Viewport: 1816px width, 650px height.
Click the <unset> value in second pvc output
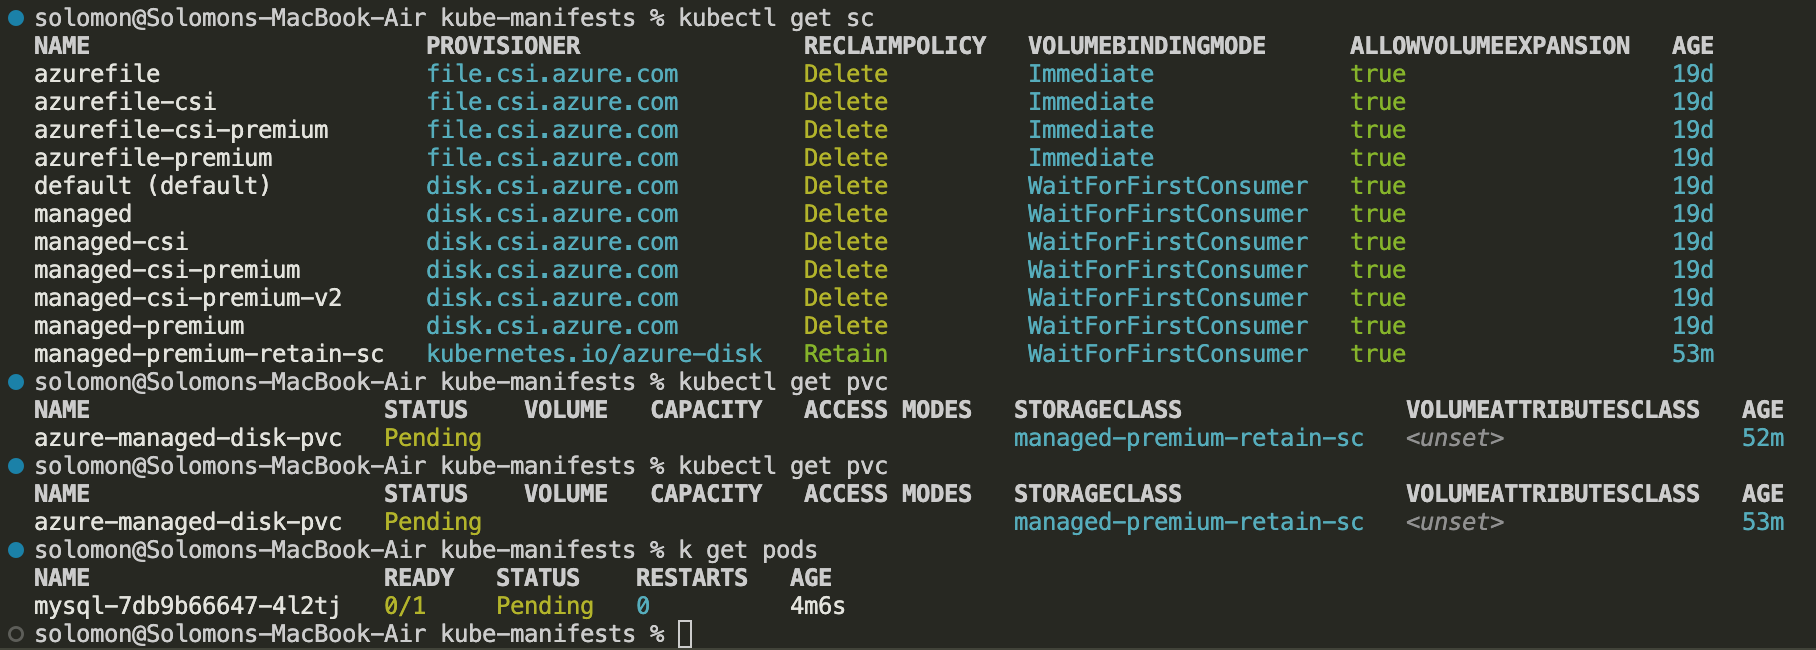(1455, 522)
